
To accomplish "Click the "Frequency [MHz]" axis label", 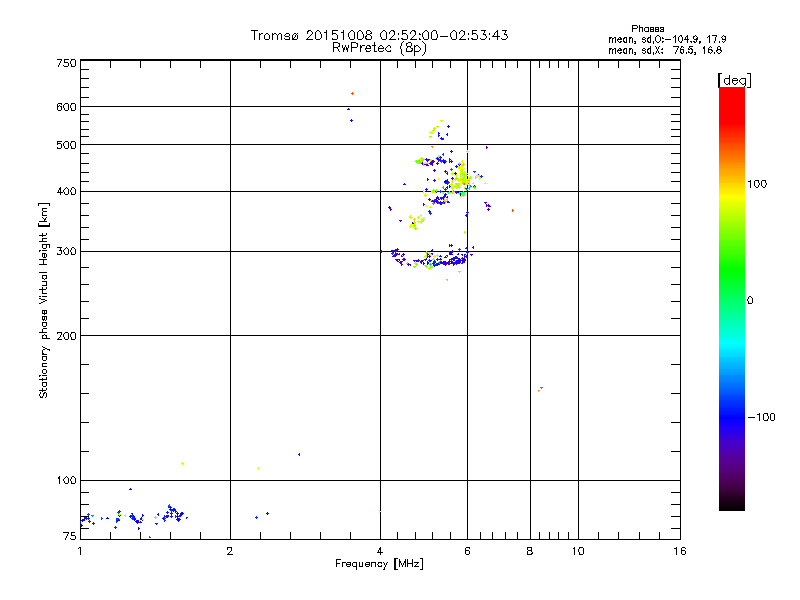I will click(x=379, y=564).
